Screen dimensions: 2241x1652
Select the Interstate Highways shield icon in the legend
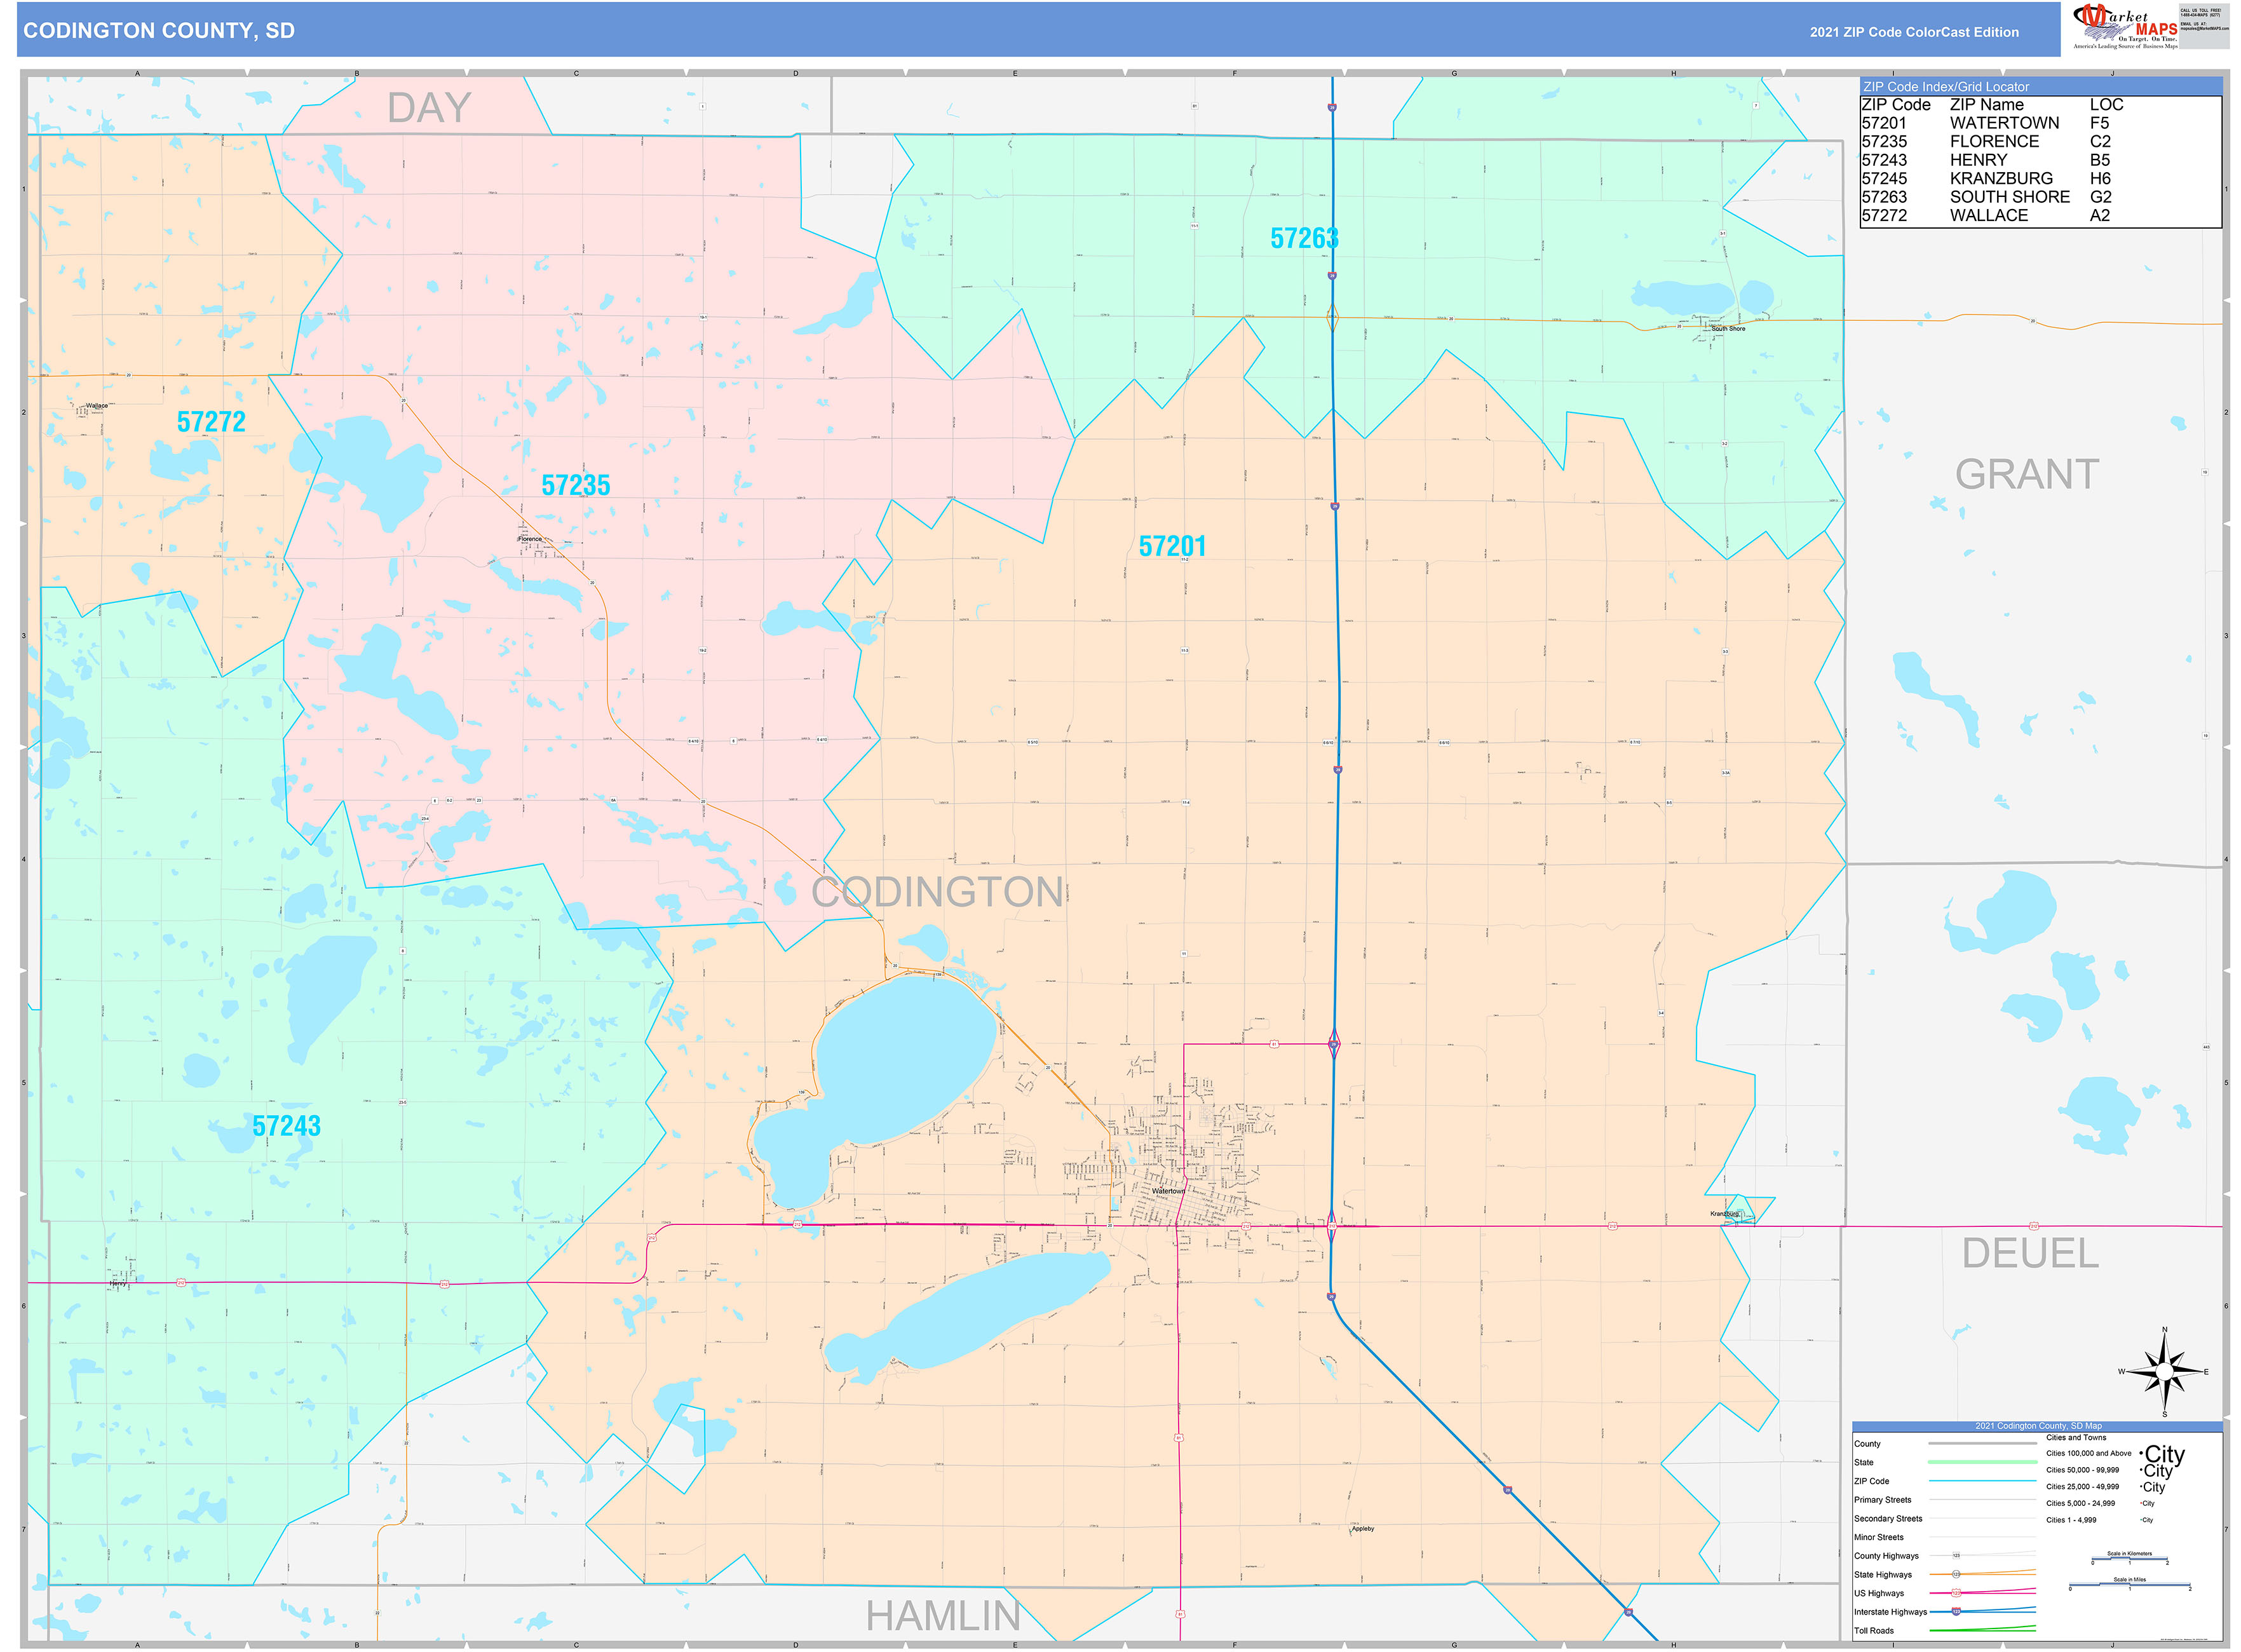click(x=1956, y=1611)
